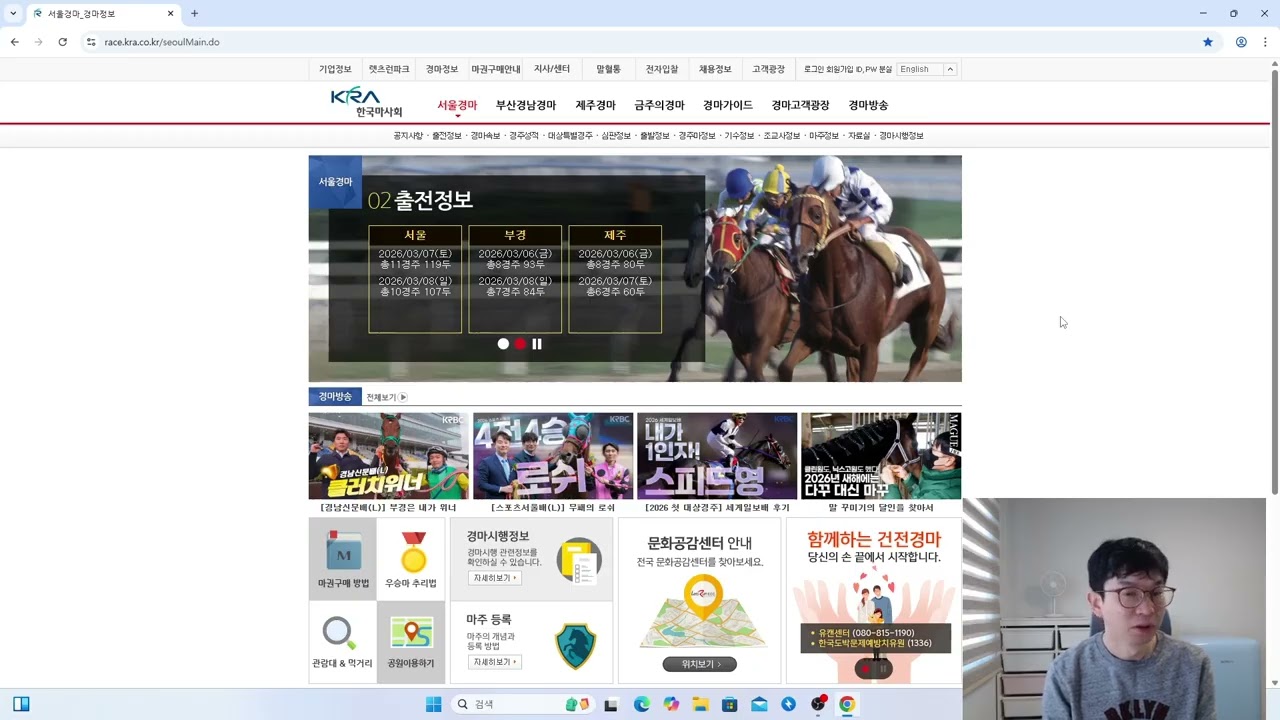Open 경마시행정보 submenu item
Screen dimensions: 1280x720
pos(901,135)
